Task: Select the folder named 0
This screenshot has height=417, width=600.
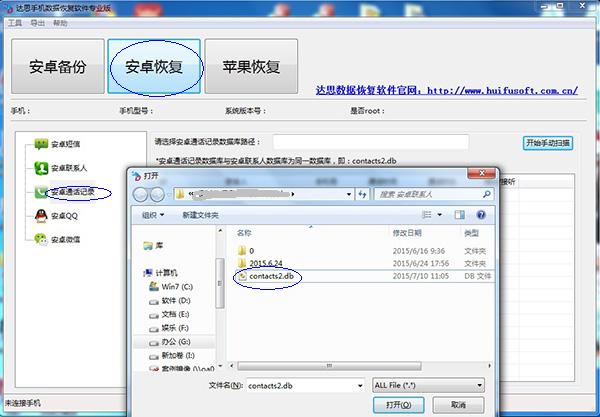Action: point(251,251)
